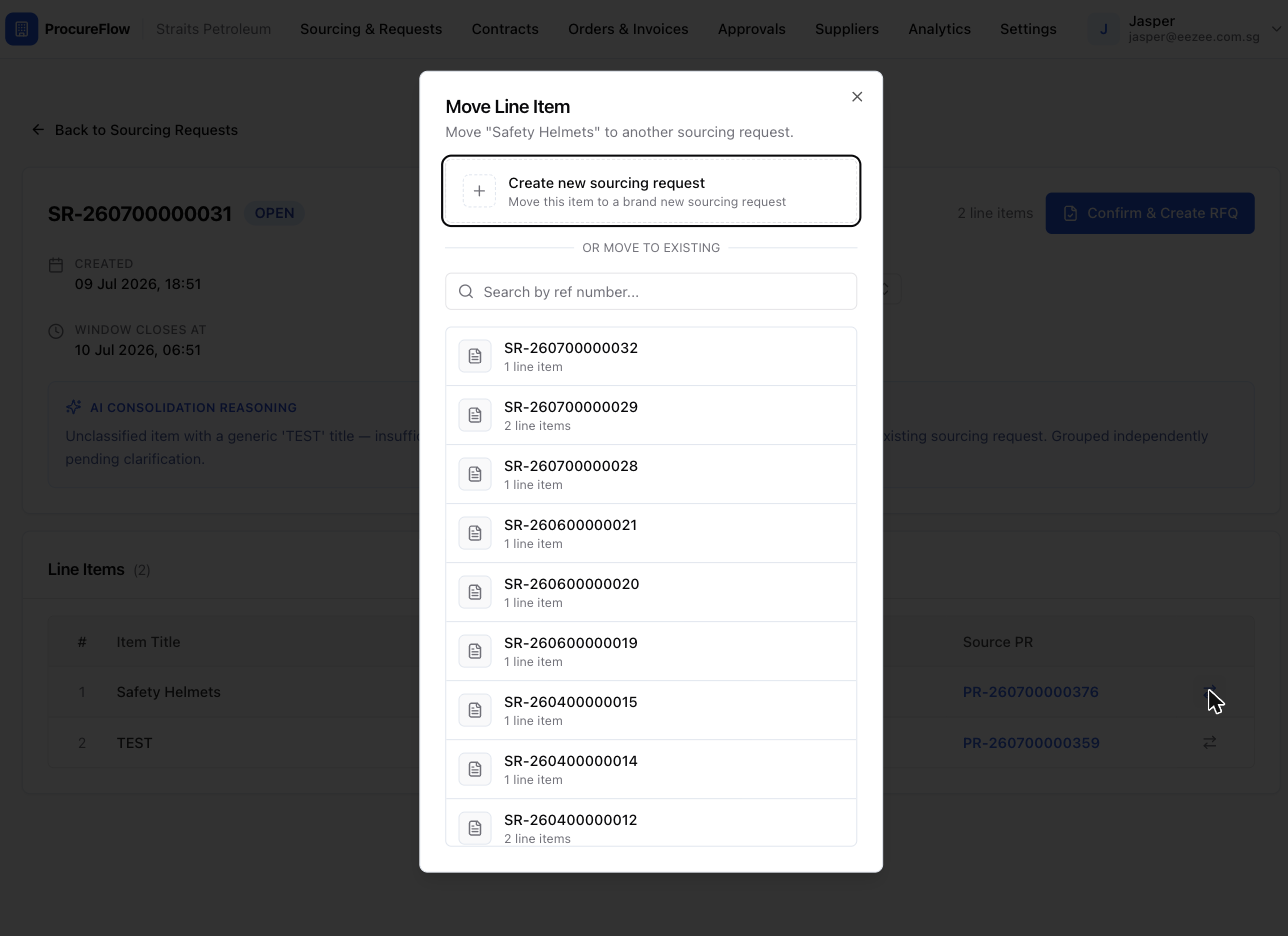The image size is (1288, 936).
Task: Click document icon beside SR-260400000015
Action: (475, 710)
